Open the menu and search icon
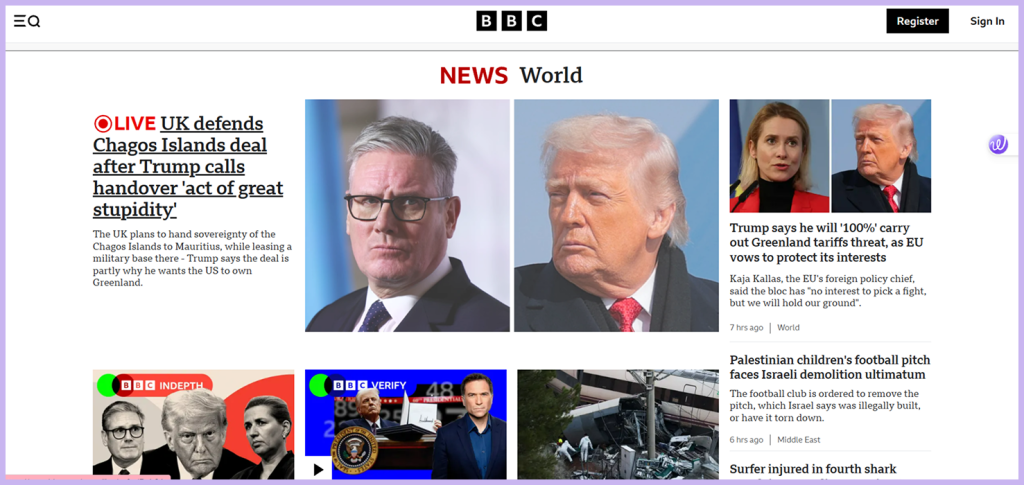This screenshot has width=1024, height=485. click(x=27, y=21)
